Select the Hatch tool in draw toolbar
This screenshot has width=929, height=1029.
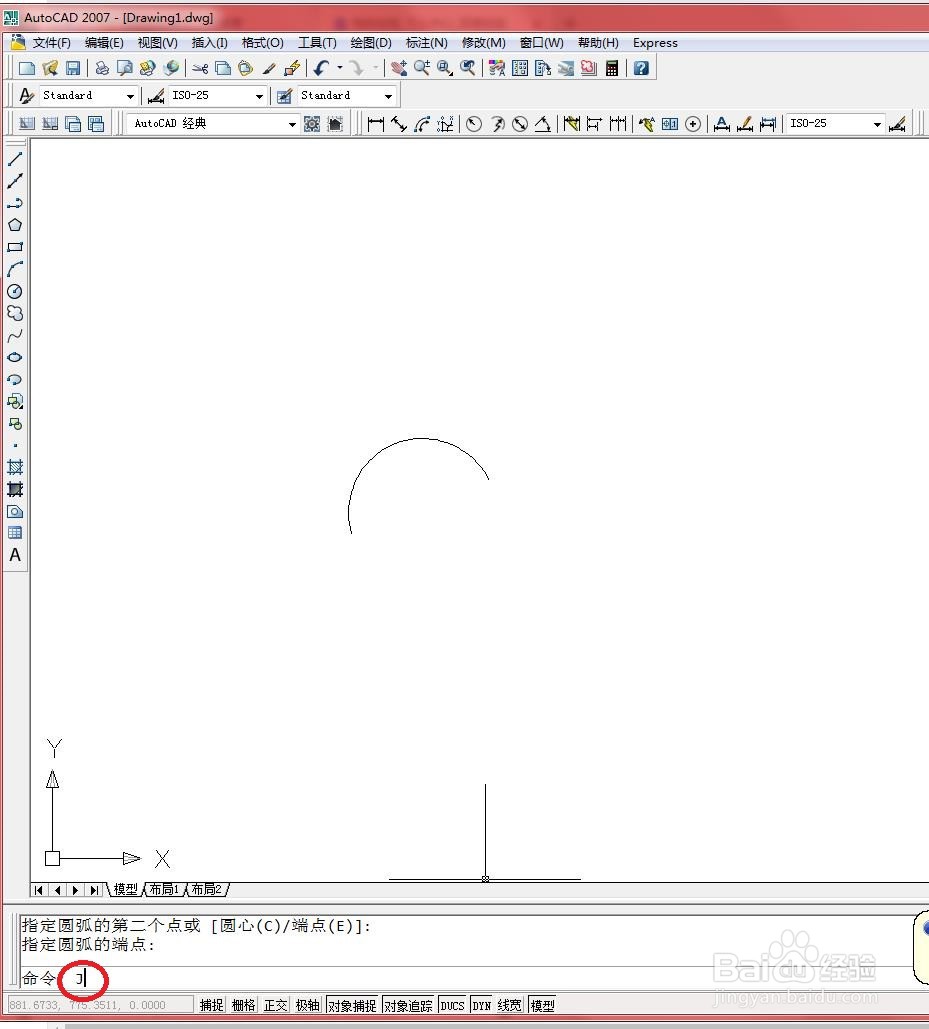click(15, 467)
